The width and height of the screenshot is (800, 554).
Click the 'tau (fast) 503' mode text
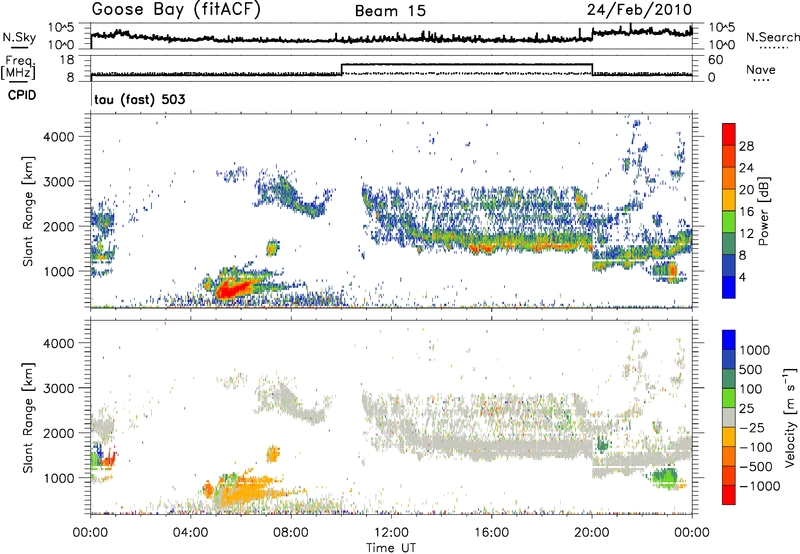(x=140, y=99)
